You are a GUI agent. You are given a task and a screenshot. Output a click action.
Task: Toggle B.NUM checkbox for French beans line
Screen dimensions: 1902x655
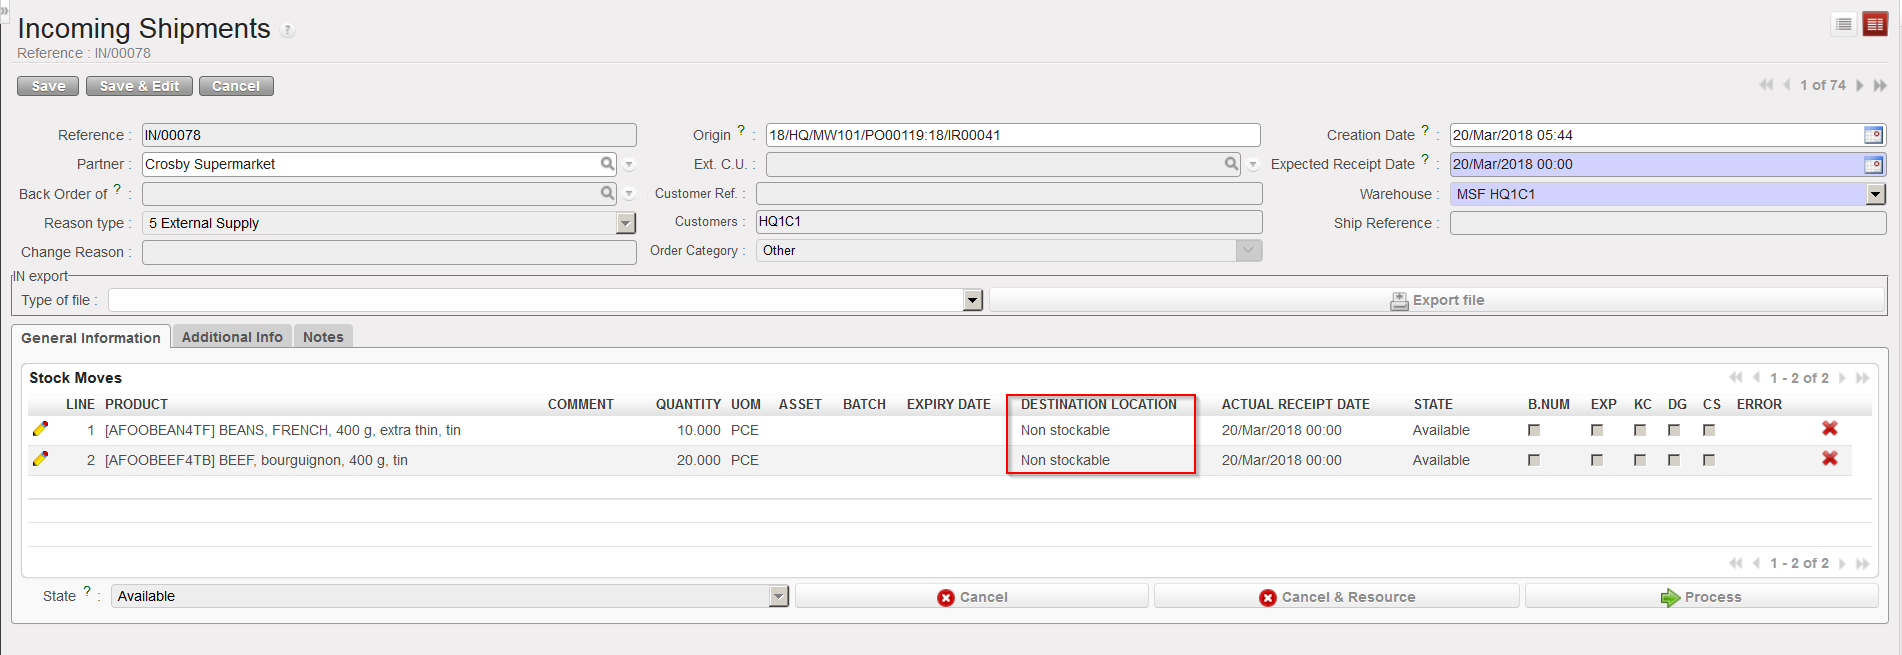pos(1534,430)
